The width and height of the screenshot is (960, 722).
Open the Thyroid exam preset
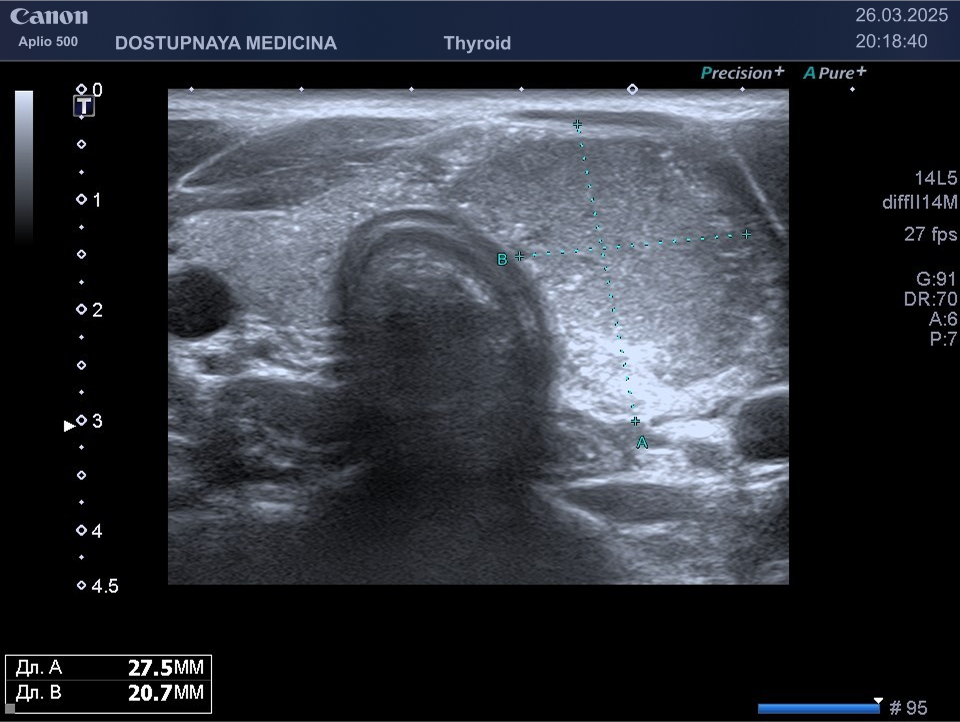477,43
